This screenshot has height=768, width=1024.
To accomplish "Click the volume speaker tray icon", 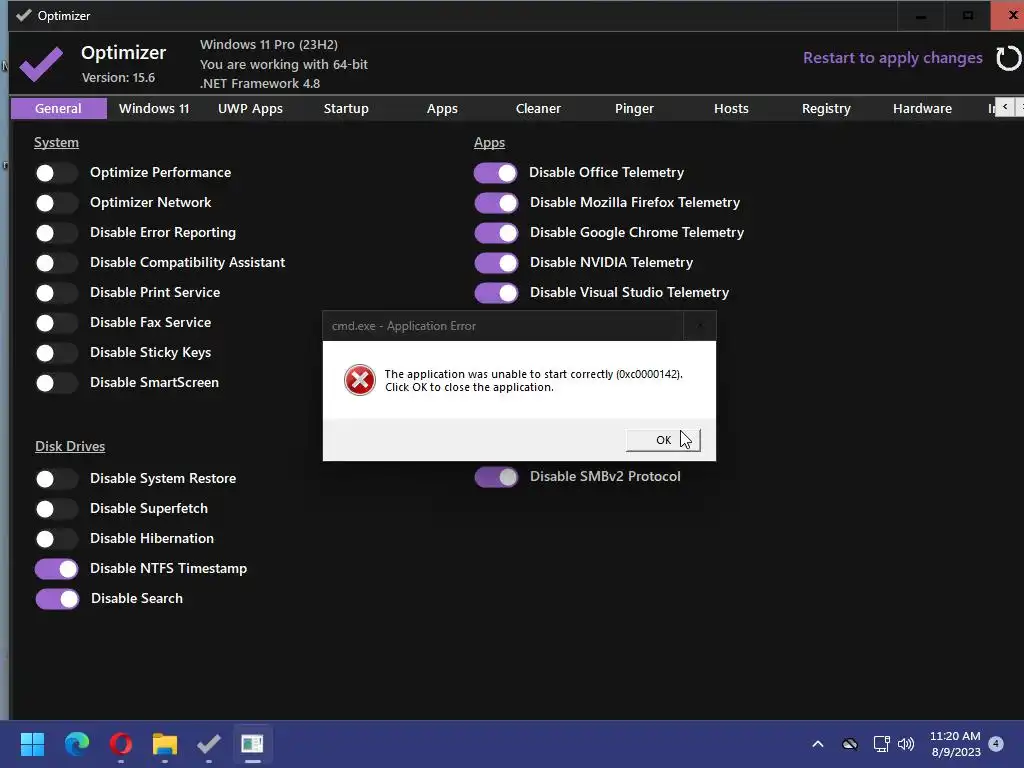I will click(906, 744).
